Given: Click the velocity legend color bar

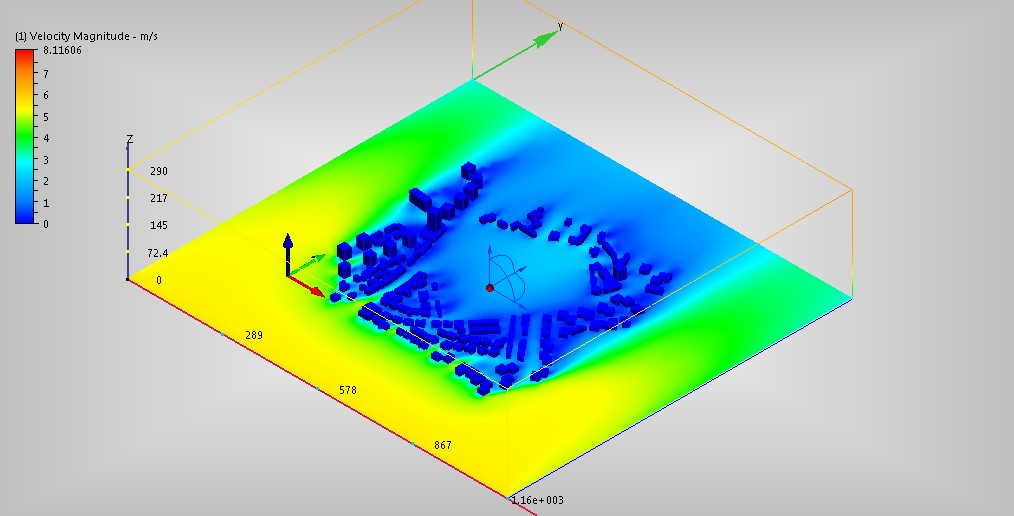Looking at the screenshot, I should pyautogui.click(x=25, y=136).
